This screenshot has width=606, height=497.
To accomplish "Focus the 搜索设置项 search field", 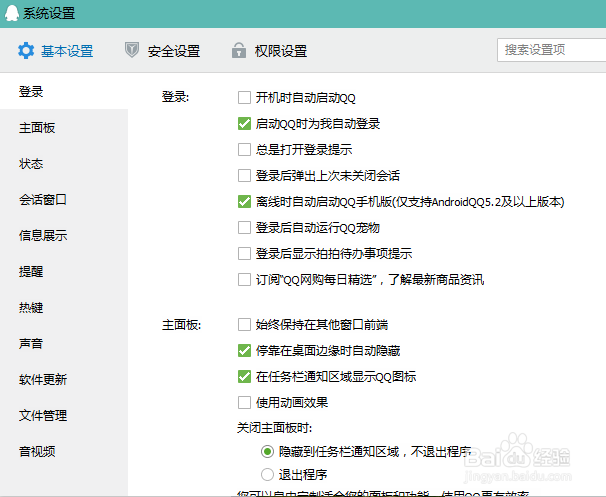I will click(552, 50).
